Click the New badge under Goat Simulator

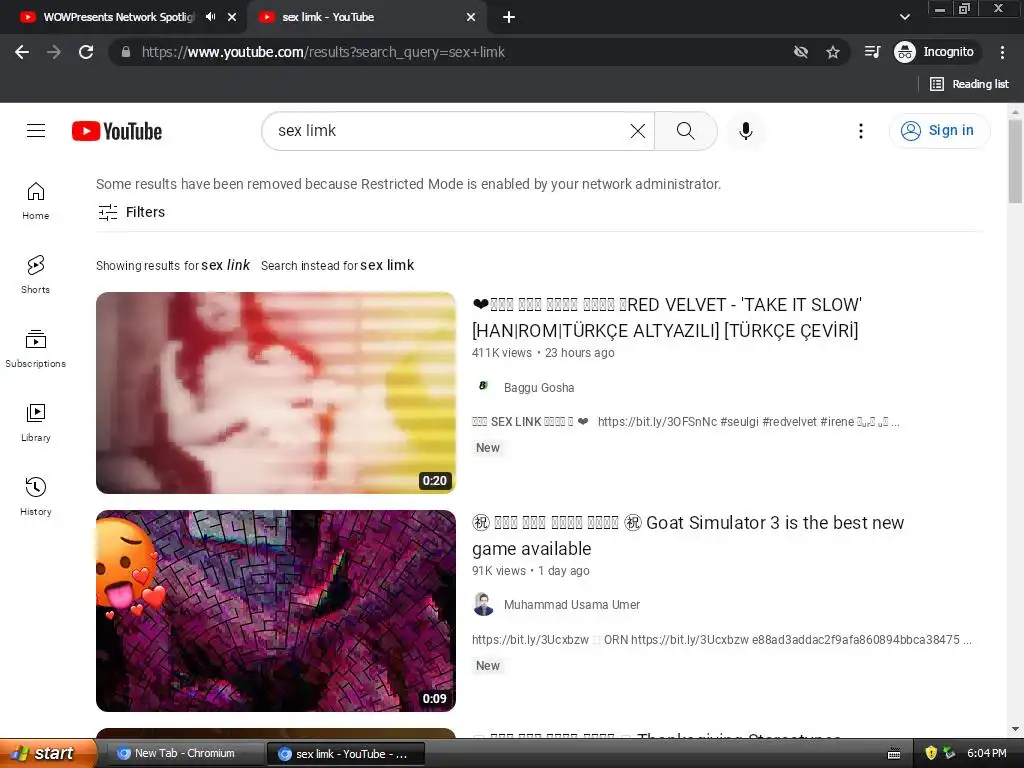[x=488, y=665]
